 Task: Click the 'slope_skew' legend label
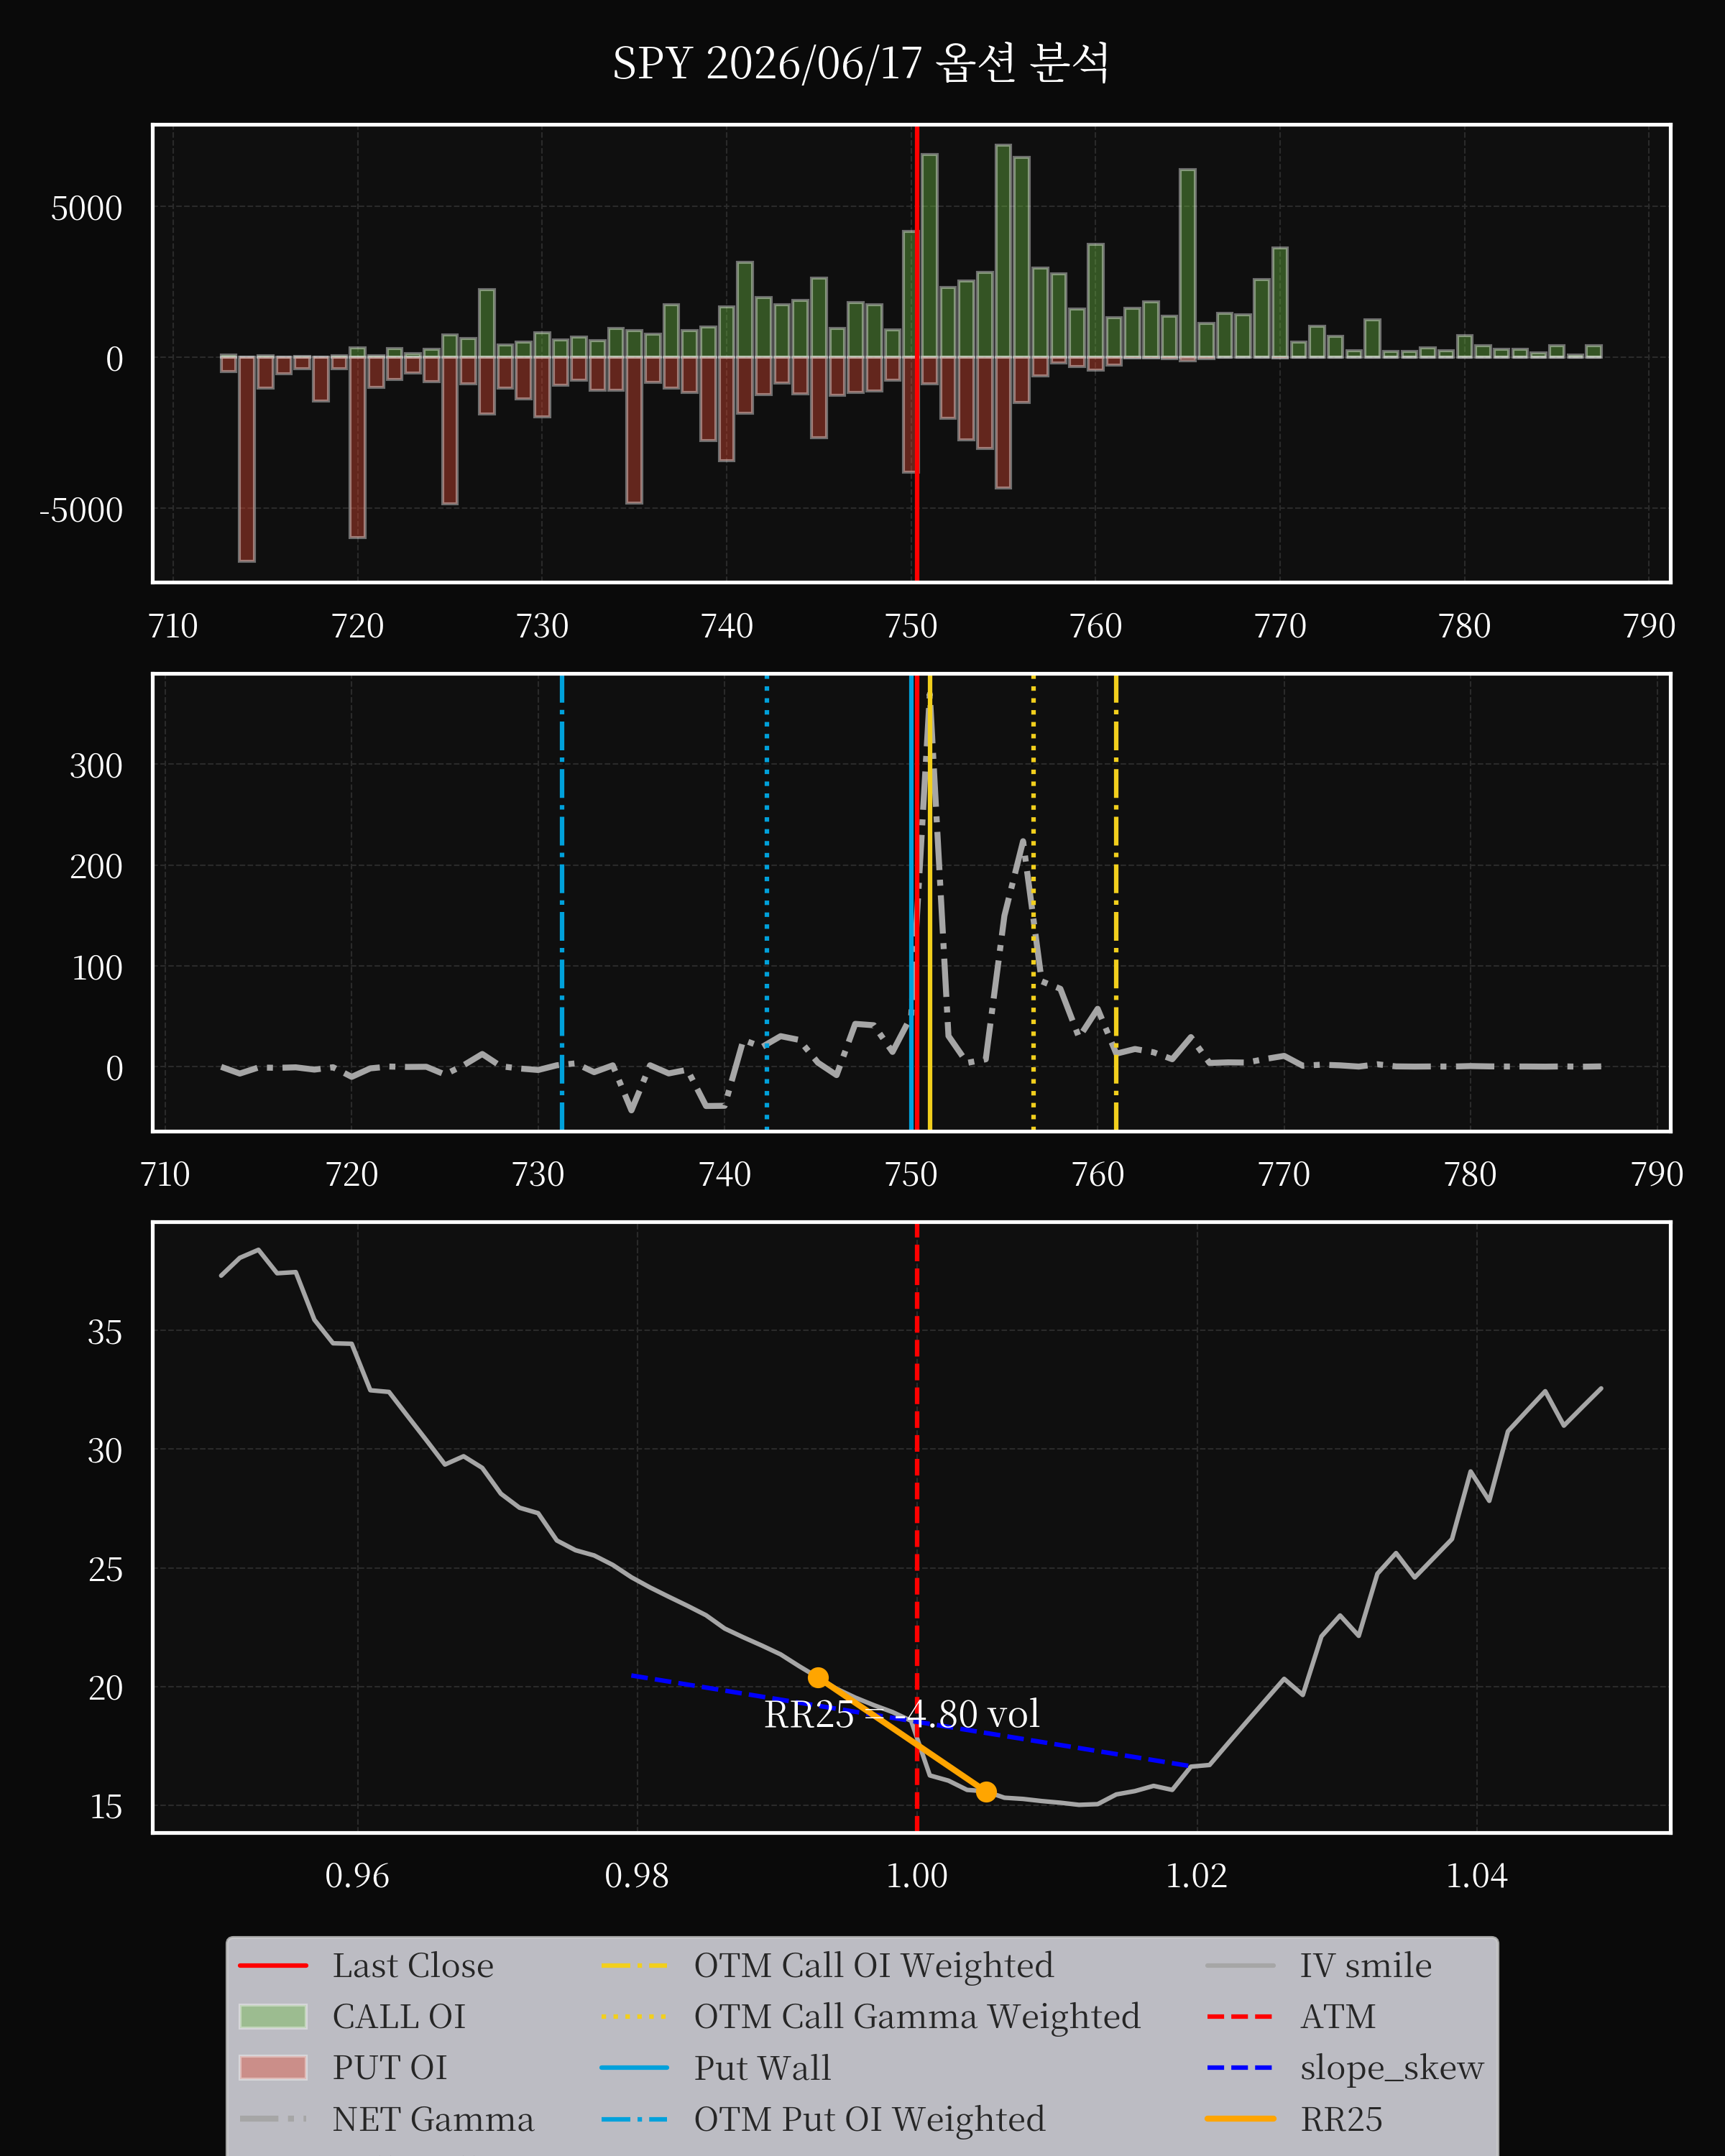point(1392,2068)
